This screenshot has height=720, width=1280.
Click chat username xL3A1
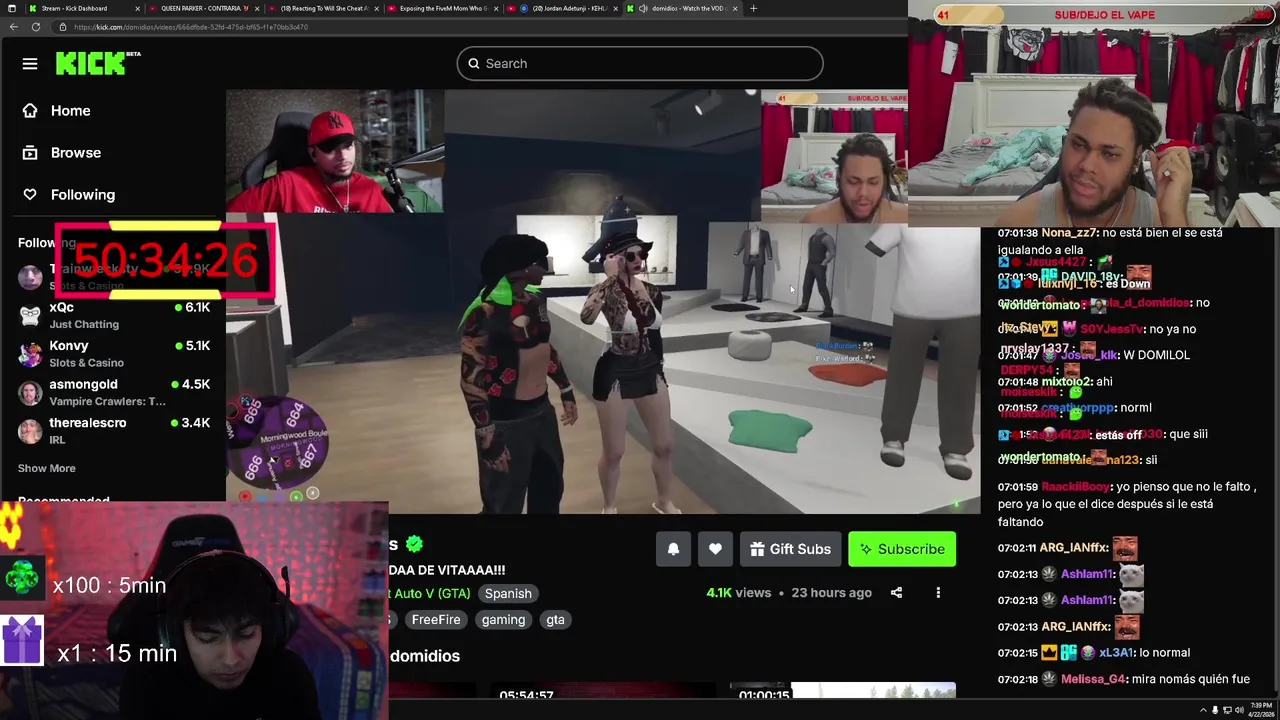(1115, 653)
